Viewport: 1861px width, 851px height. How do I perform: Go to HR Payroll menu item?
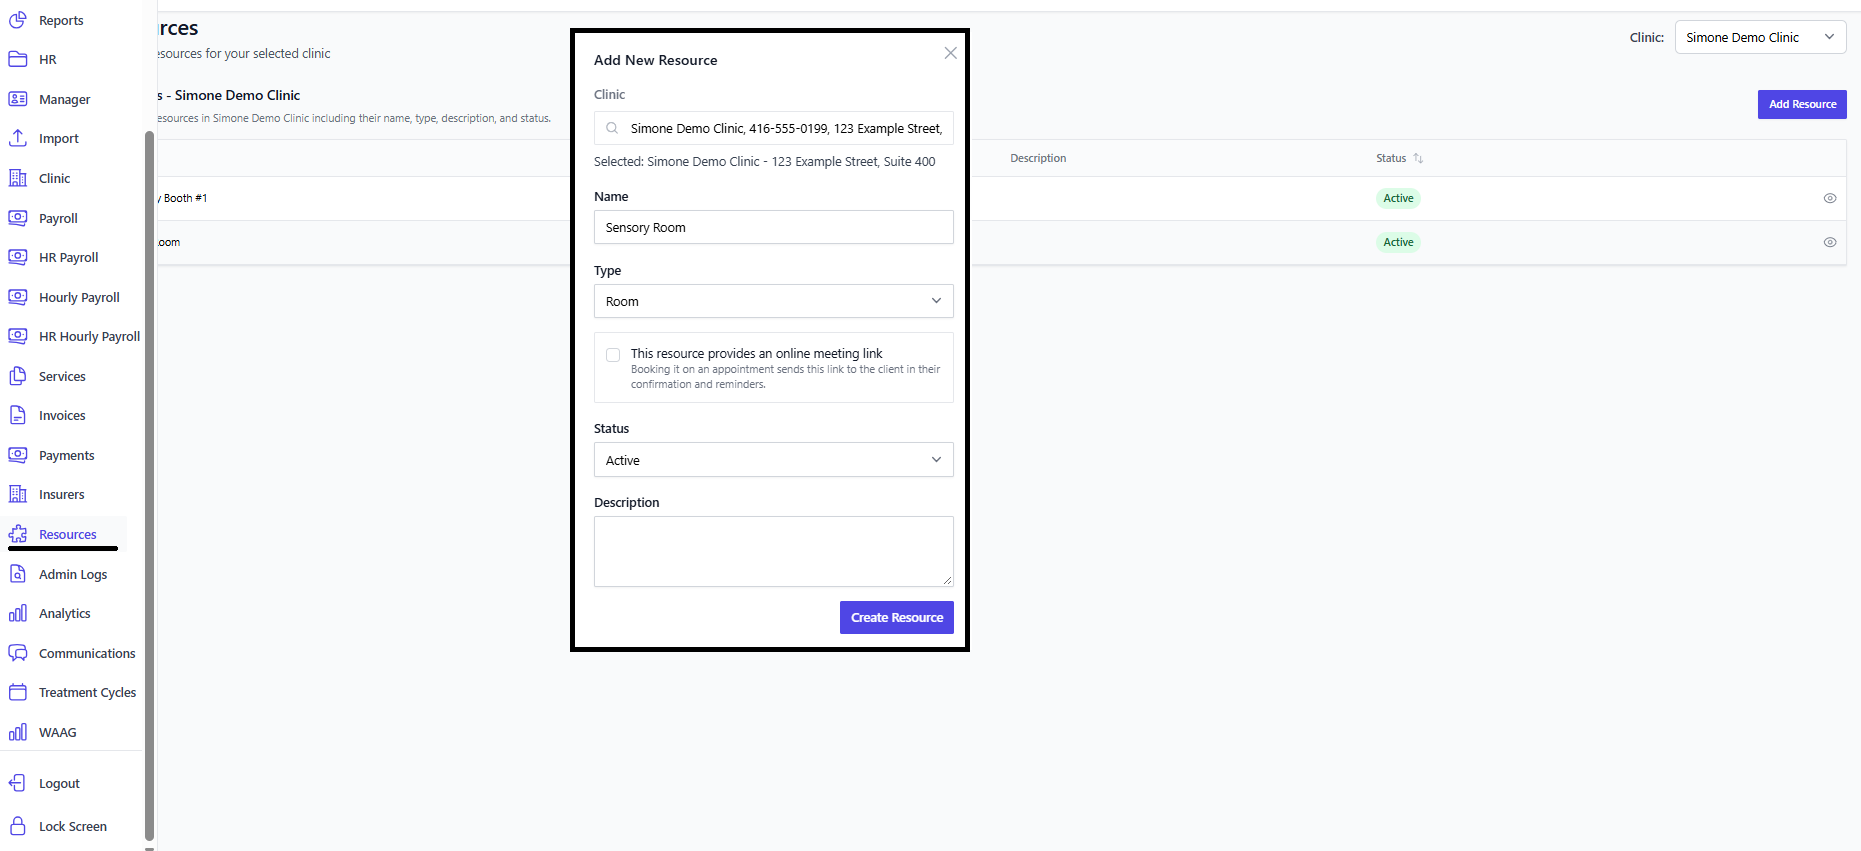coord(68,257)
